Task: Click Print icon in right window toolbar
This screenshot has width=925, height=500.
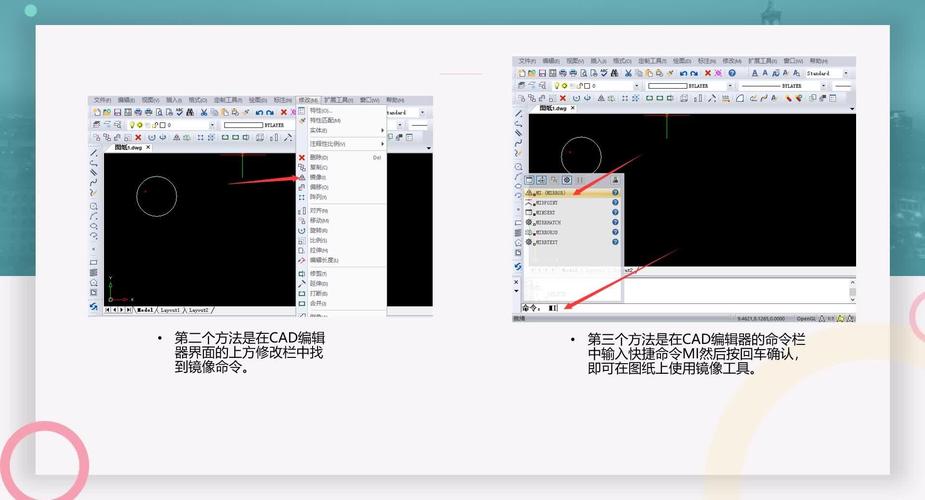Action: 563,73
